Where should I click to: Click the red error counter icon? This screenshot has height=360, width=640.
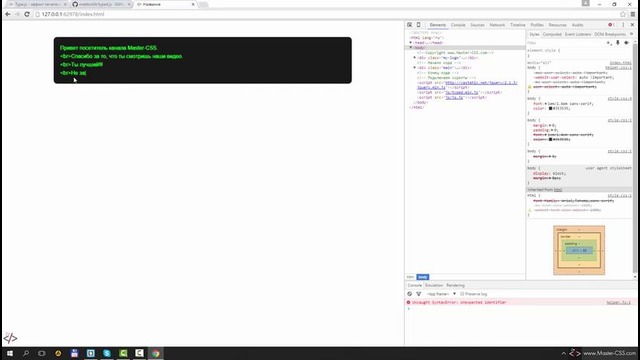(x=611, y=25)
